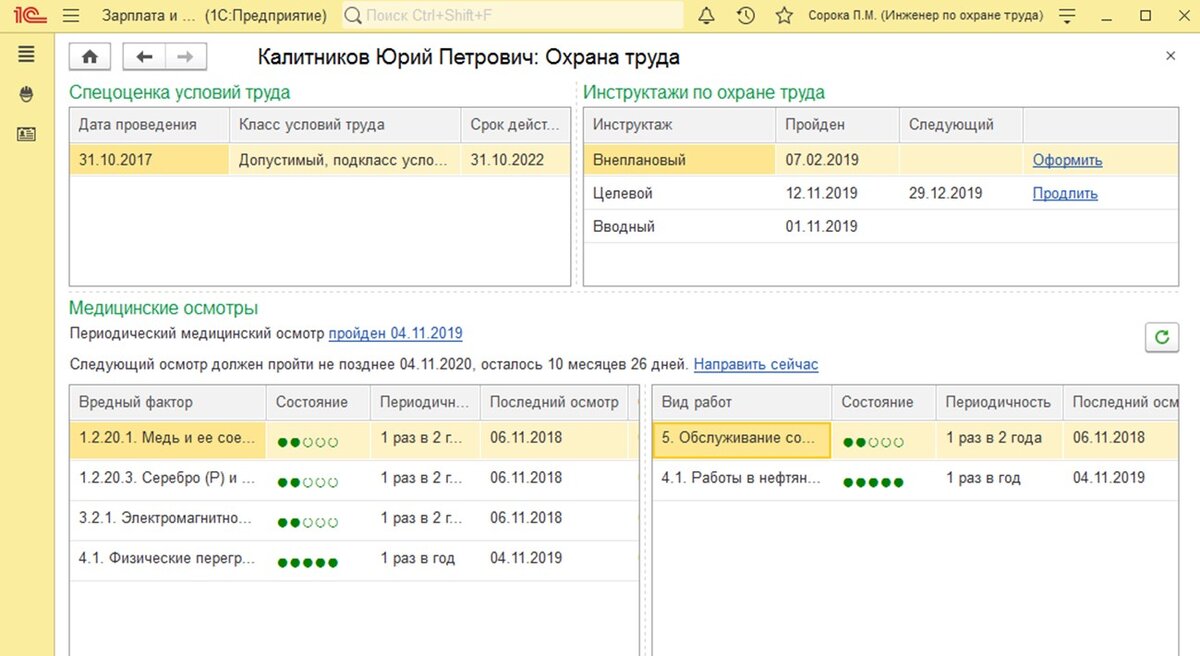Close the Охрана труда form
The height and width of the screenshot is (656, 1200).
1171,56
